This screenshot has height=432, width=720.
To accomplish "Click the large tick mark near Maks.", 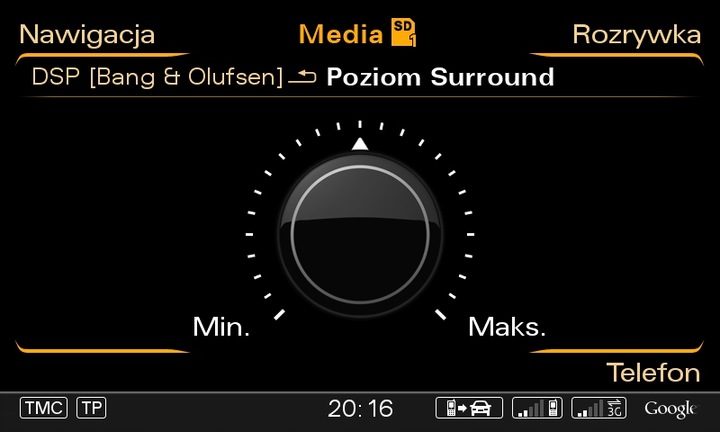I will coord(440,314).
